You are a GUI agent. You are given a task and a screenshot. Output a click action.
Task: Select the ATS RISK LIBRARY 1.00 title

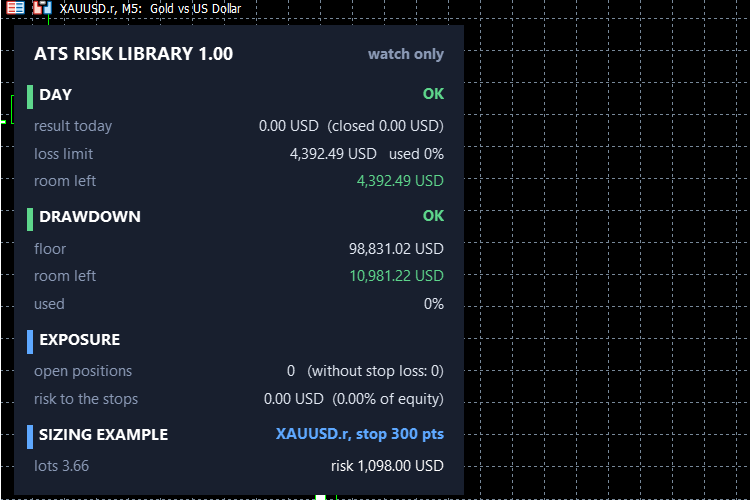pyautogui.click(x=133, y=54)
